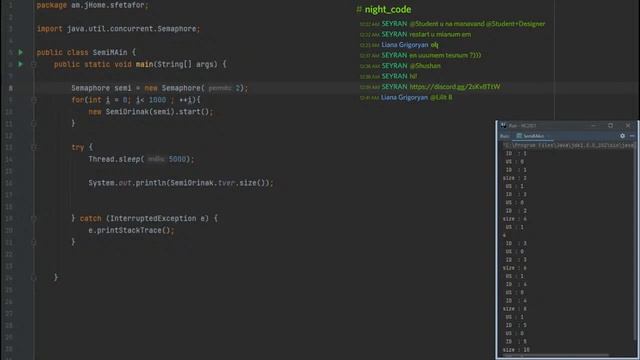
Task: Click the Run console horizontal scrollbar
Action: (x=555, y=356)
